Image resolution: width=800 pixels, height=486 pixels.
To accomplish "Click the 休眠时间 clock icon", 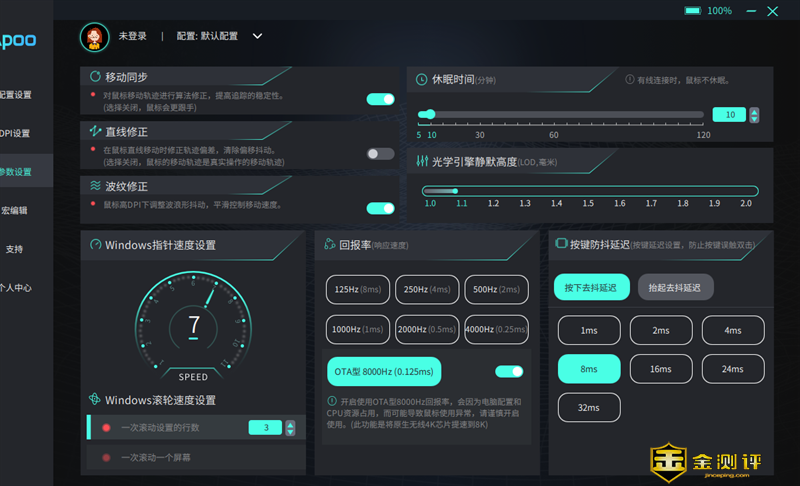I will (422, 79).
